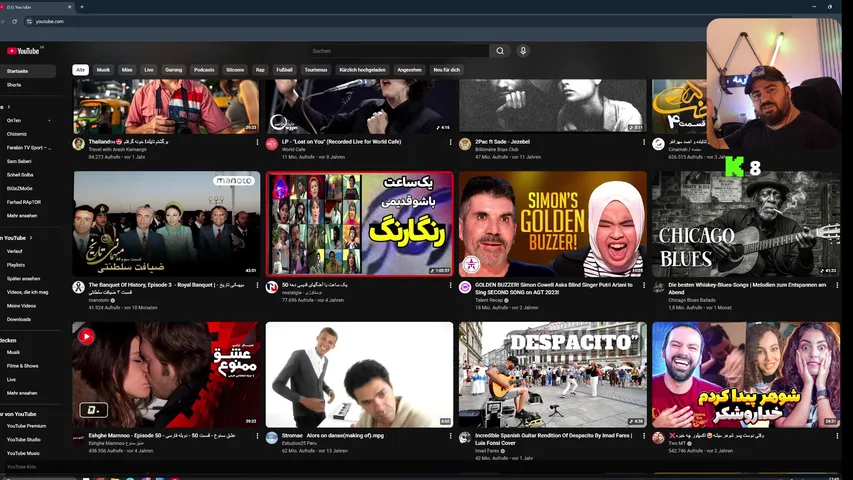Click Travel with Arash Kamangir avatar

tap(78, 144)
